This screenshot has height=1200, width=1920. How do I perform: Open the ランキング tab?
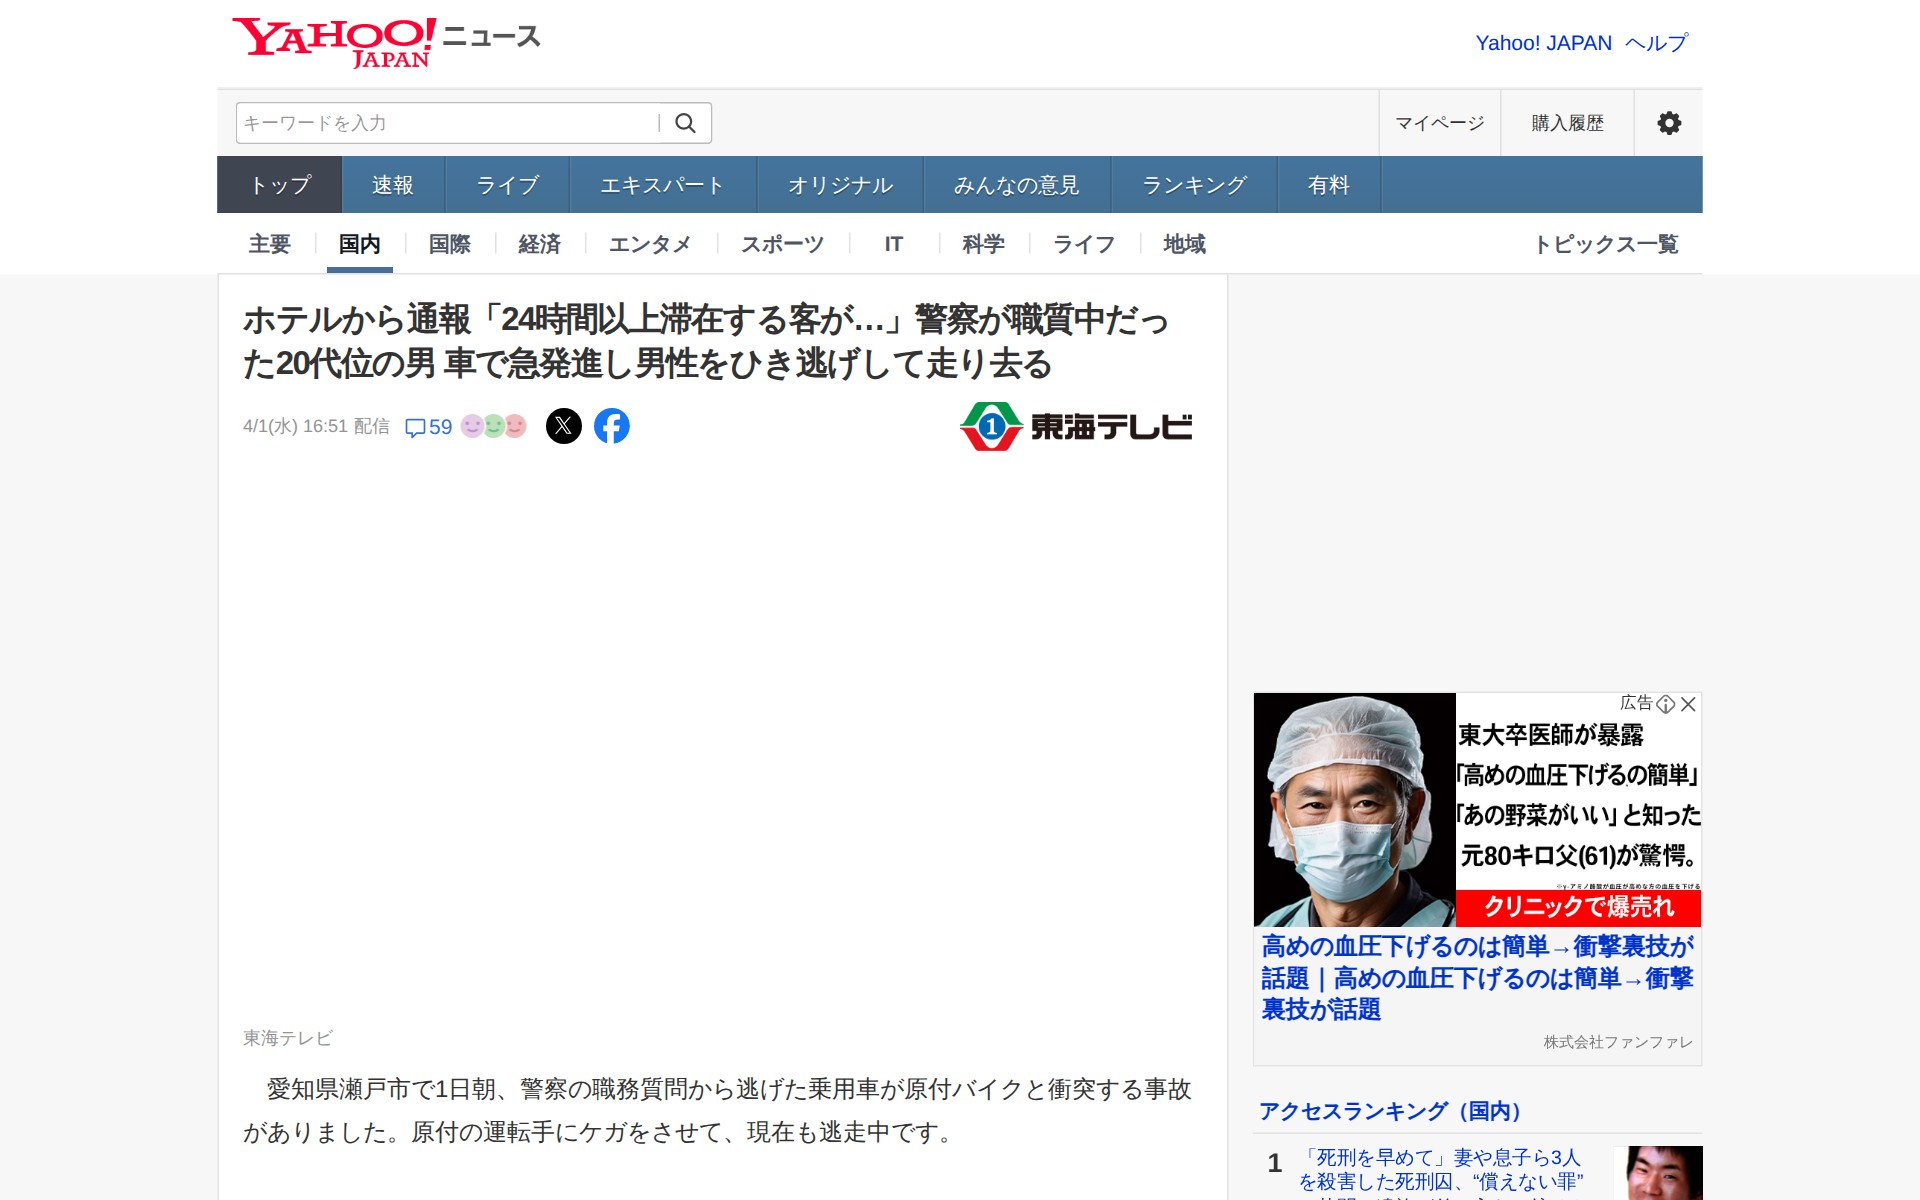(x=1194, y=185)
